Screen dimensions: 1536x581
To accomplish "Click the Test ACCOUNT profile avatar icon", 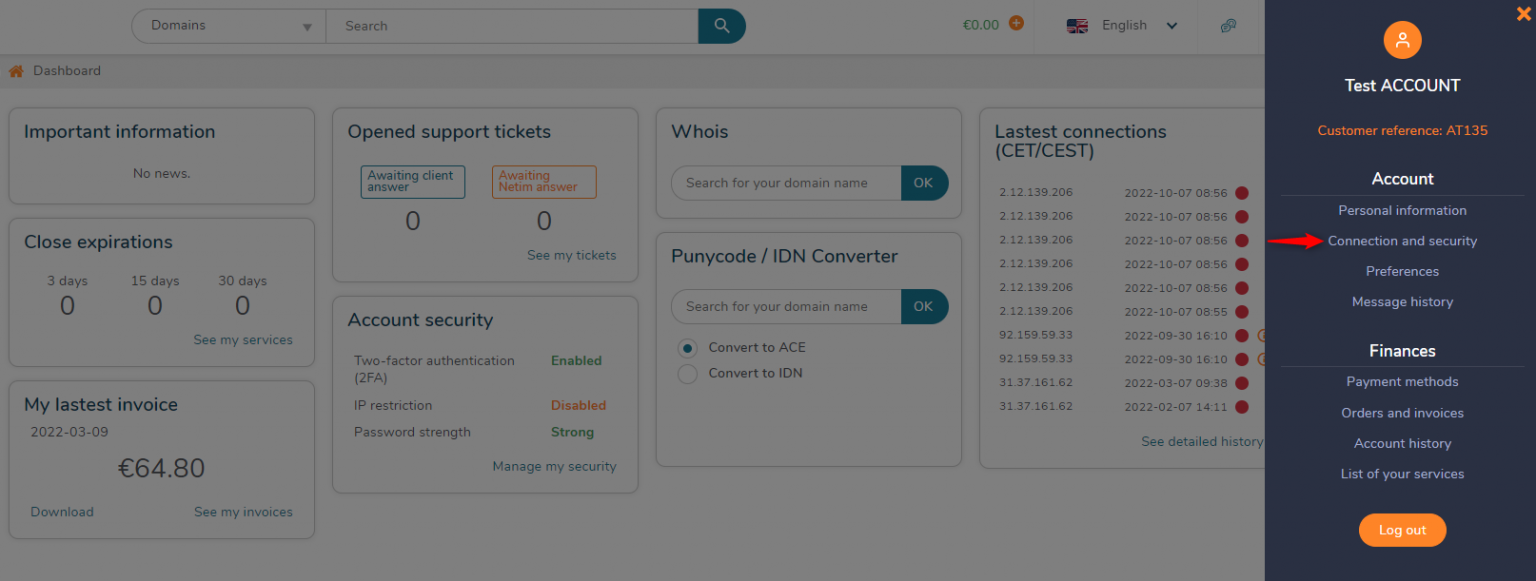I will tap(1402, 40).
